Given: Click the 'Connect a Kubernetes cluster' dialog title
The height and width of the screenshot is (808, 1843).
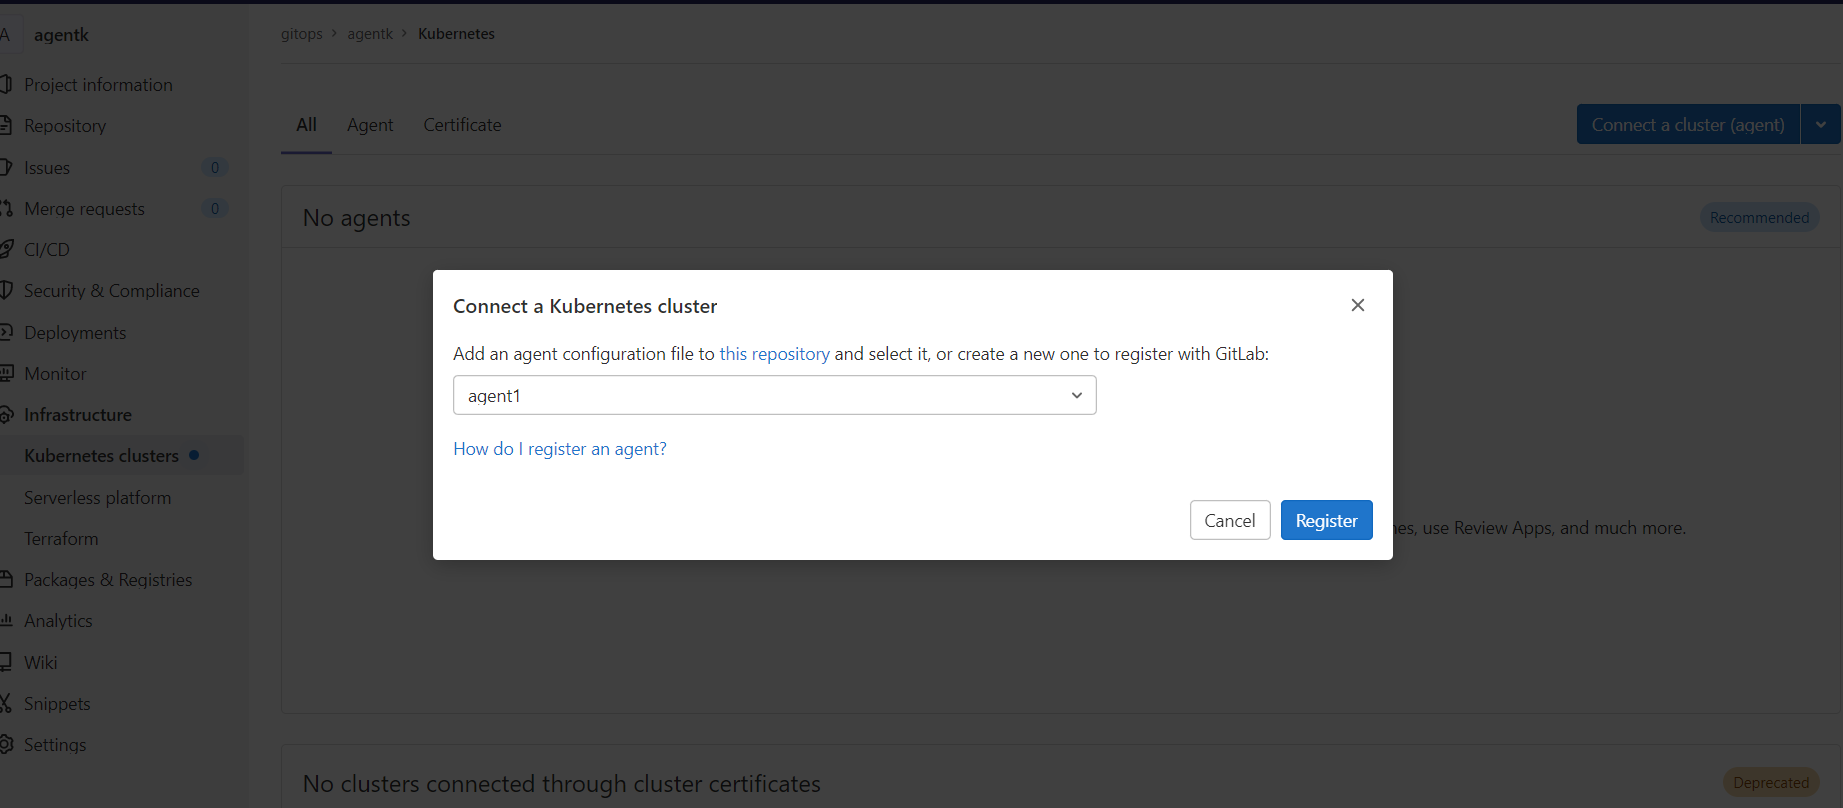Looking at the screenshot, I should (585, 306).
